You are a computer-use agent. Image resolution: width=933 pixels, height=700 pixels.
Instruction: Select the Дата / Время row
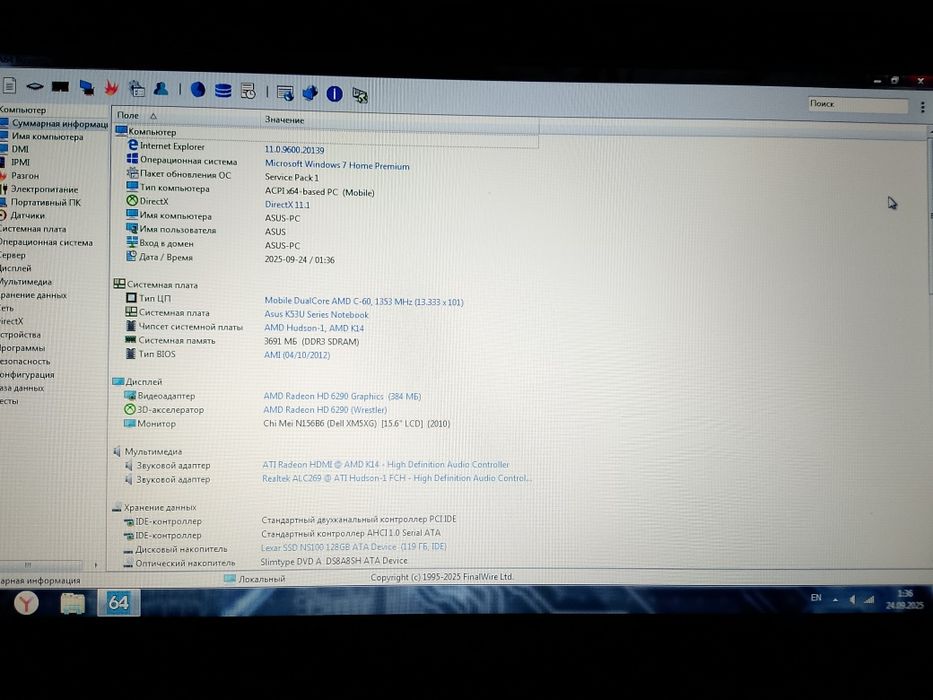point(231,258)
